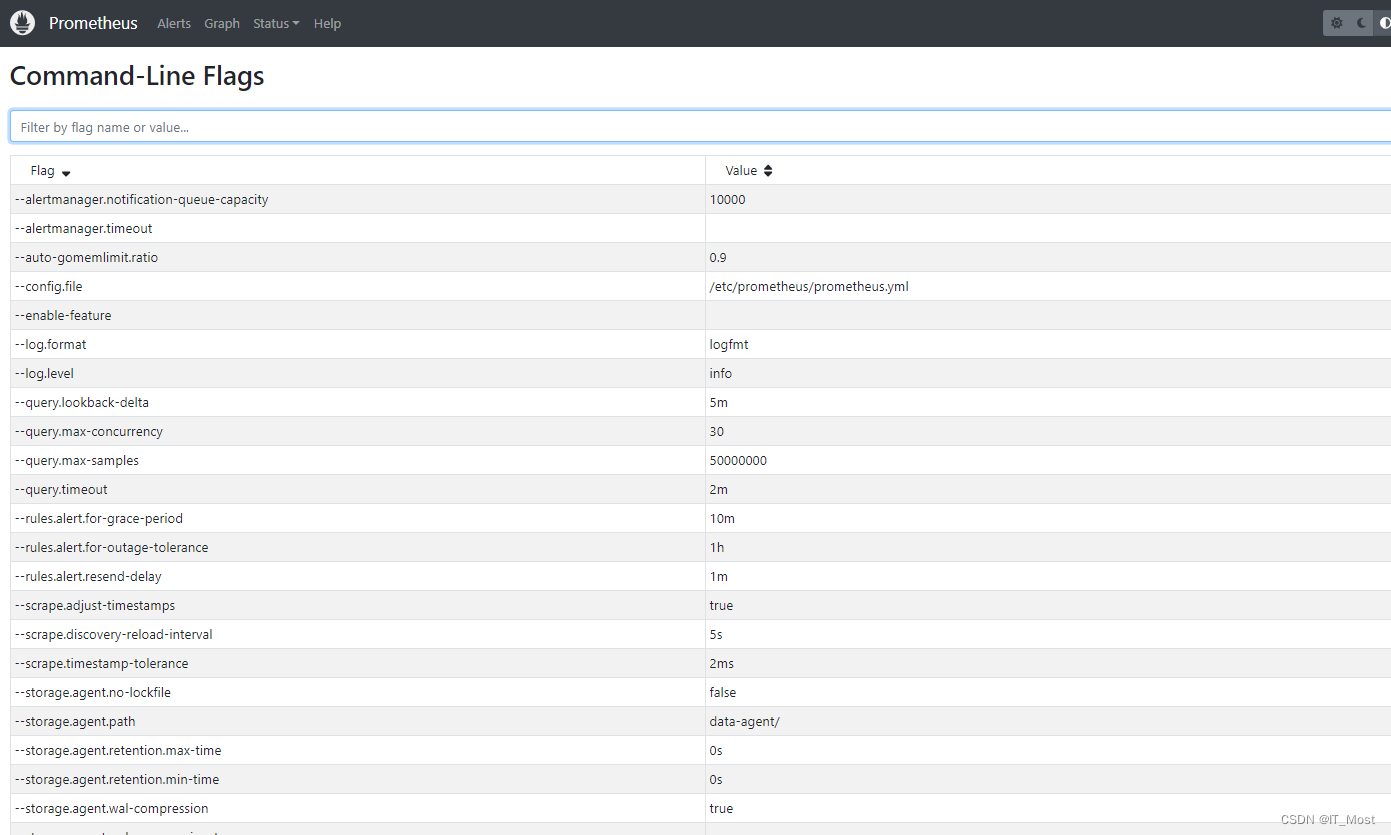Click the value 0.9

coord(718,258)
